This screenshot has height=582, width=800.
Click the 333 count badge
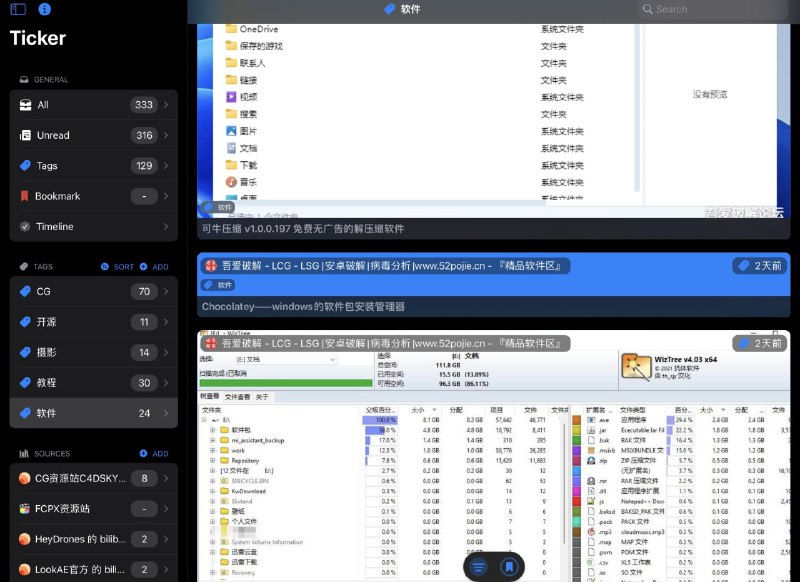coord(144,105)
